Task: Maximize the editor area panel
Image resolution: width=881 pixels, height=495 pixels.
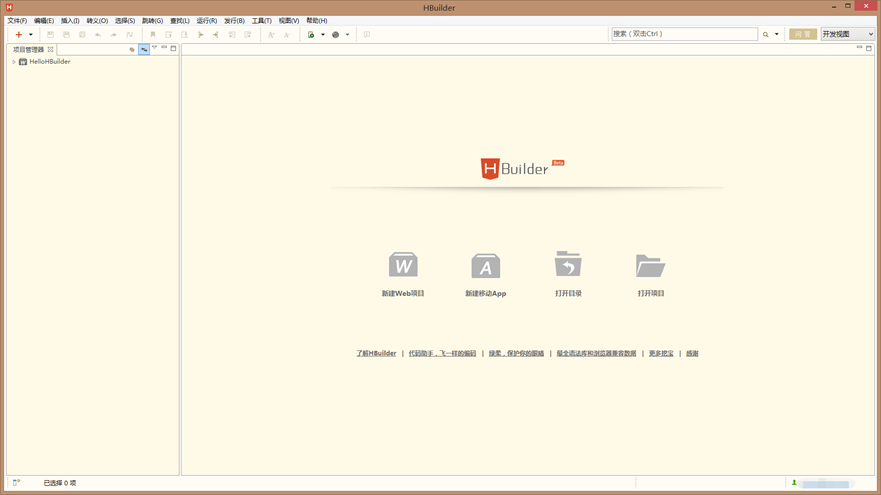Action: click(x=869, y=48)
